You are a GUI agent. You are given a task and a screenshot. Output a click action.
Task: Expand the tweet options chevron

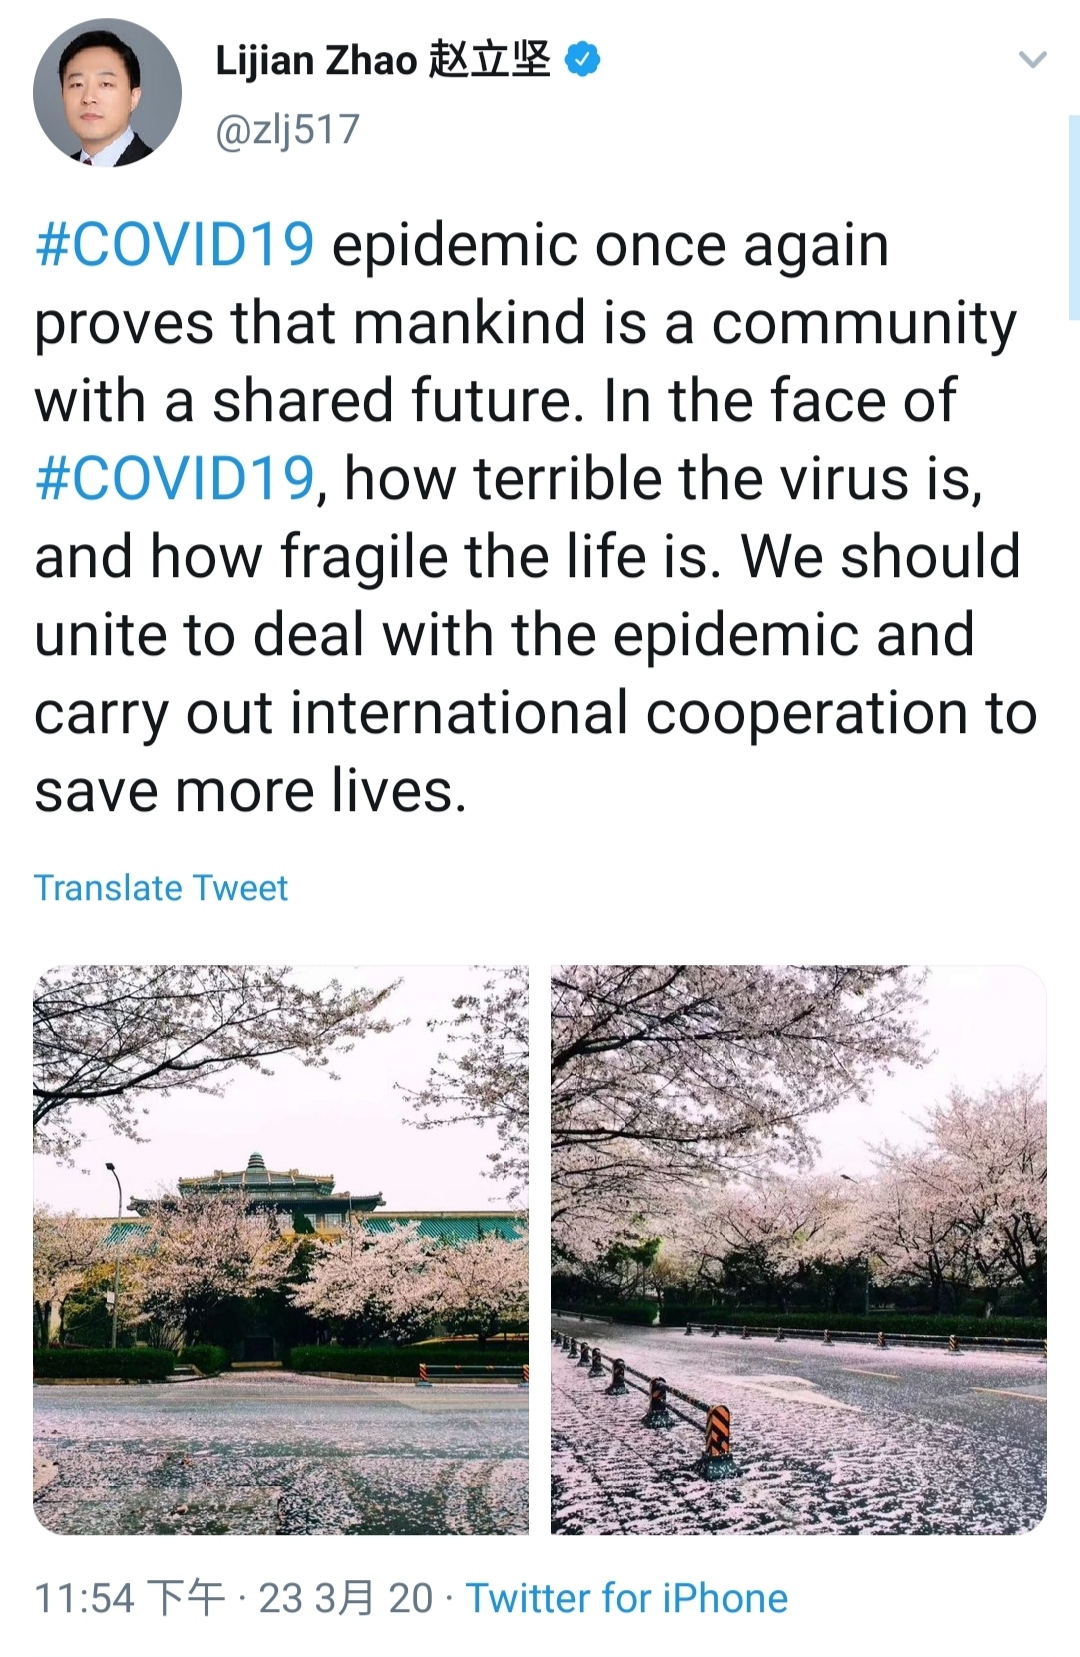(1032, 60)
